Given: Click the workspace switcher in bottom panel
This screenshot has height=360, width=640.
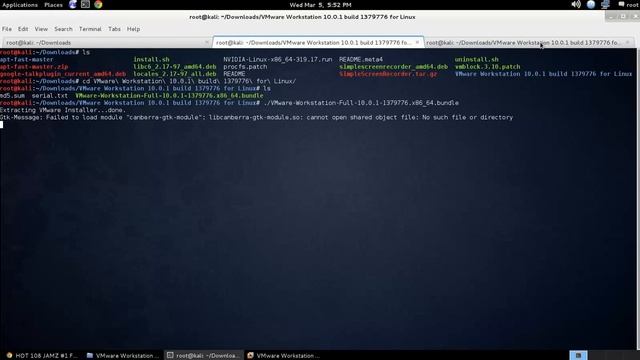Looking at the screenshot, I should (x=578, y=356).
